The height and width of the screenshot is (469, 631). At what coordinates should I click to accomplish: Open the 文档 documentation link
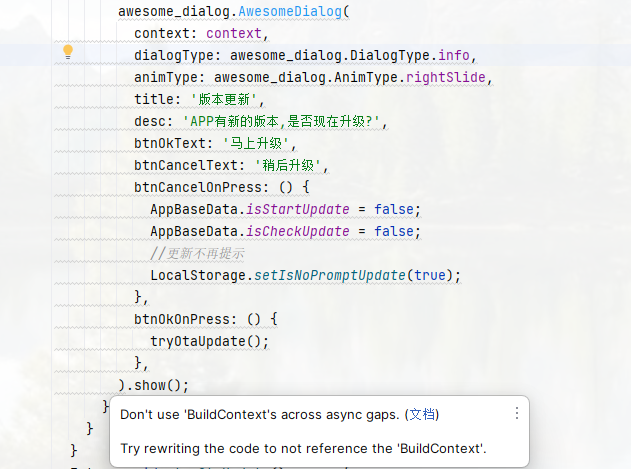[423, 414]
